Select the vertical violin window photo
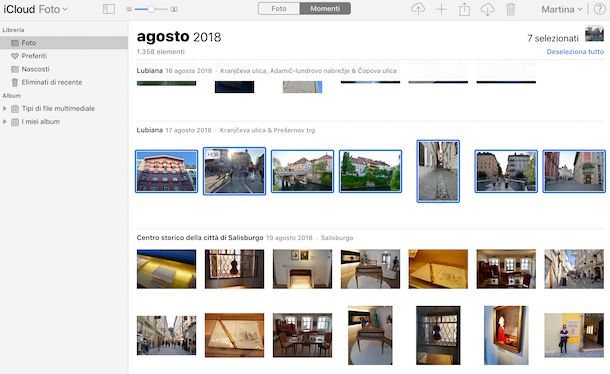Viewport: 610px width, 374px height. [438, 335]
